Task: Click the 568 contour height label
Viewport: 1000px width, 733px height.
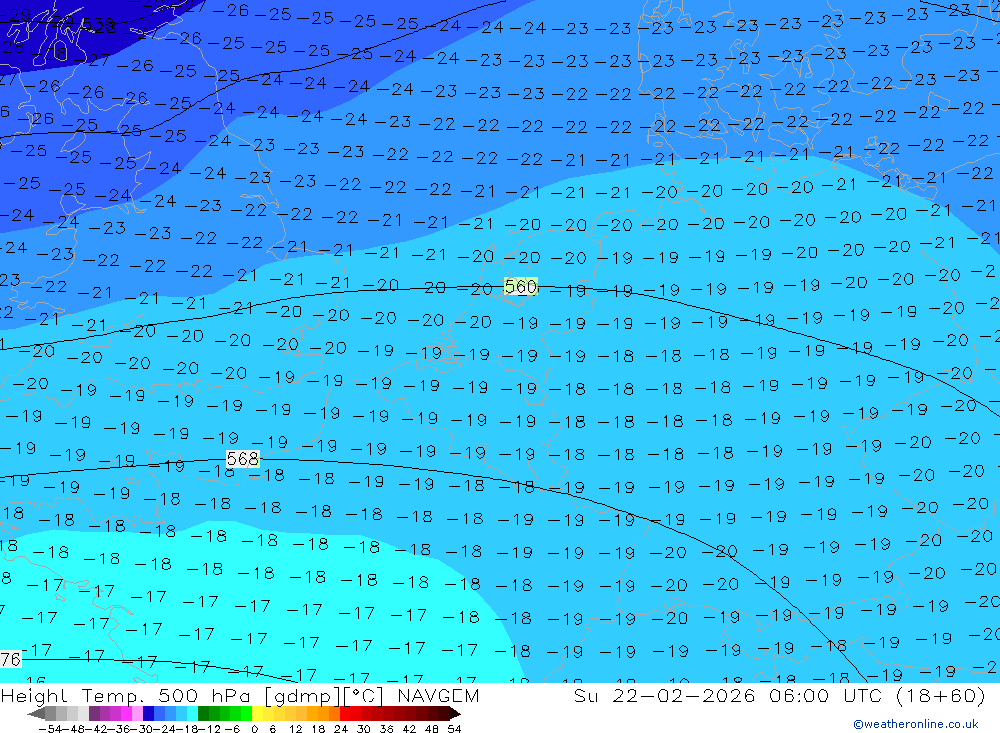Action: tap(242, 459)
